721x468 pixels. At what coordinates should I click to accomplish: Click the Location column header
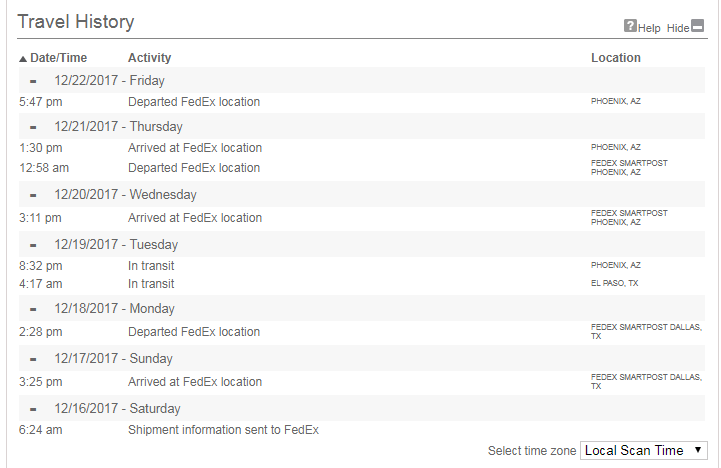(x=615, y=58)
